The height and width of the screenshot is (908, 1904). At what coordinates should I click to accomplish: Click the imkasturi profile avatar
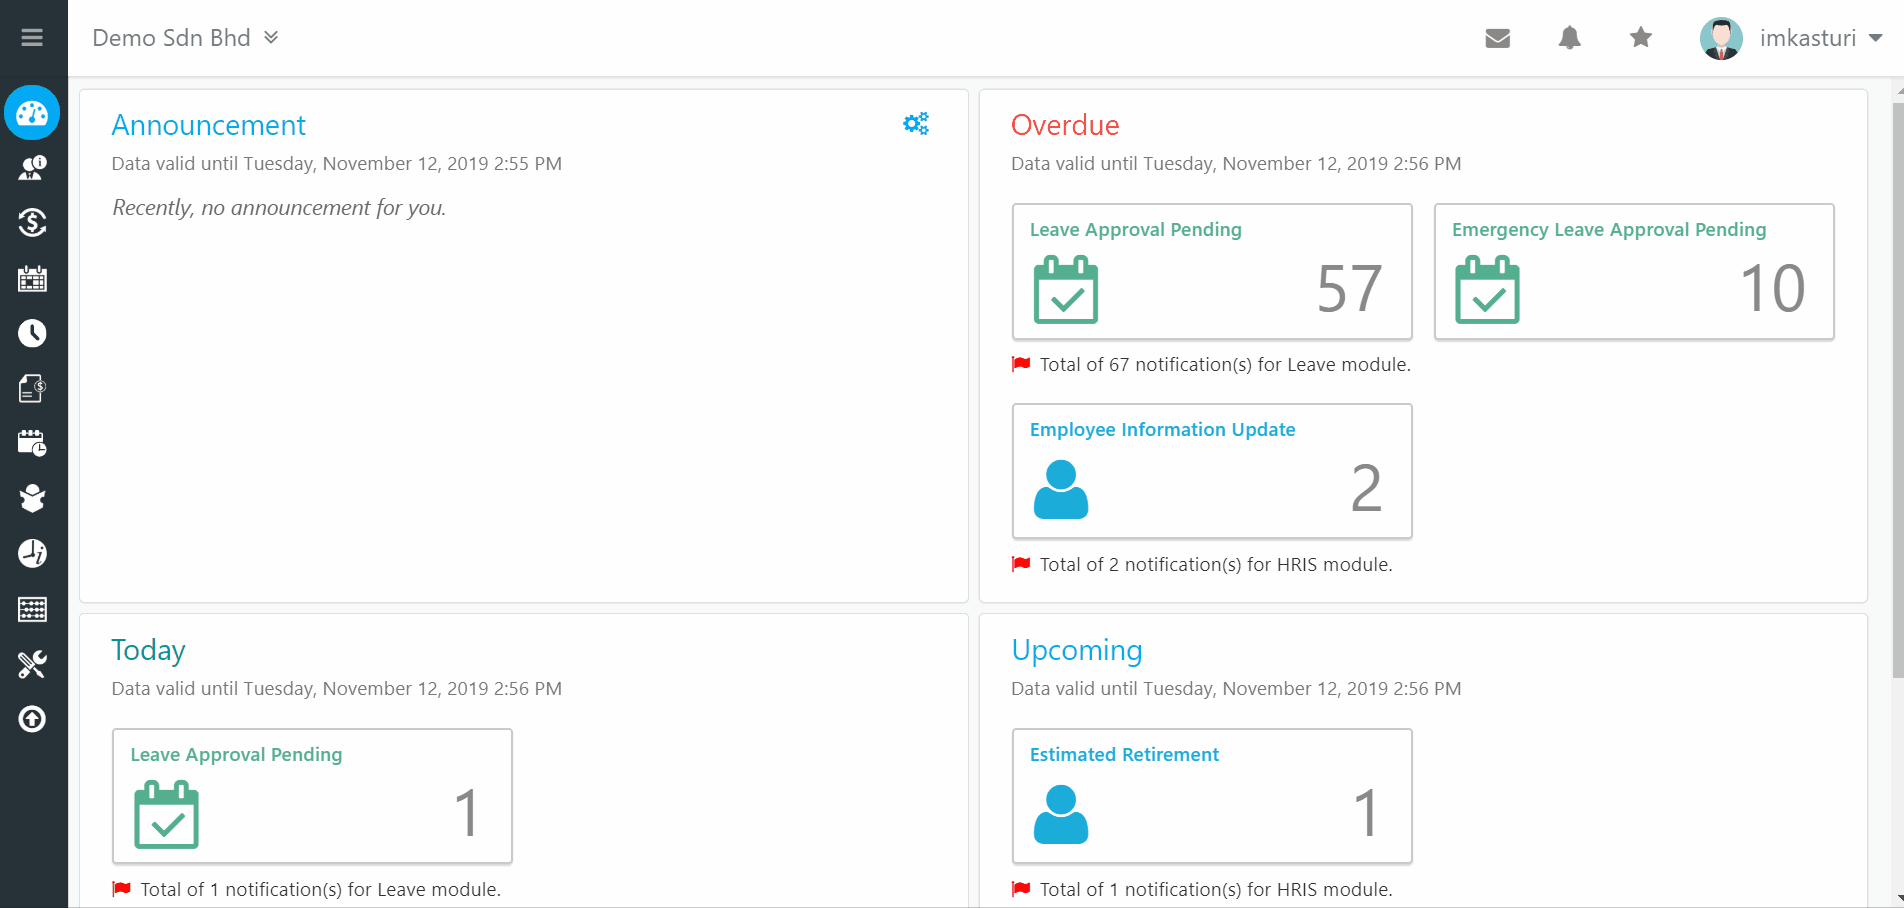click(x=1720, y=38)
